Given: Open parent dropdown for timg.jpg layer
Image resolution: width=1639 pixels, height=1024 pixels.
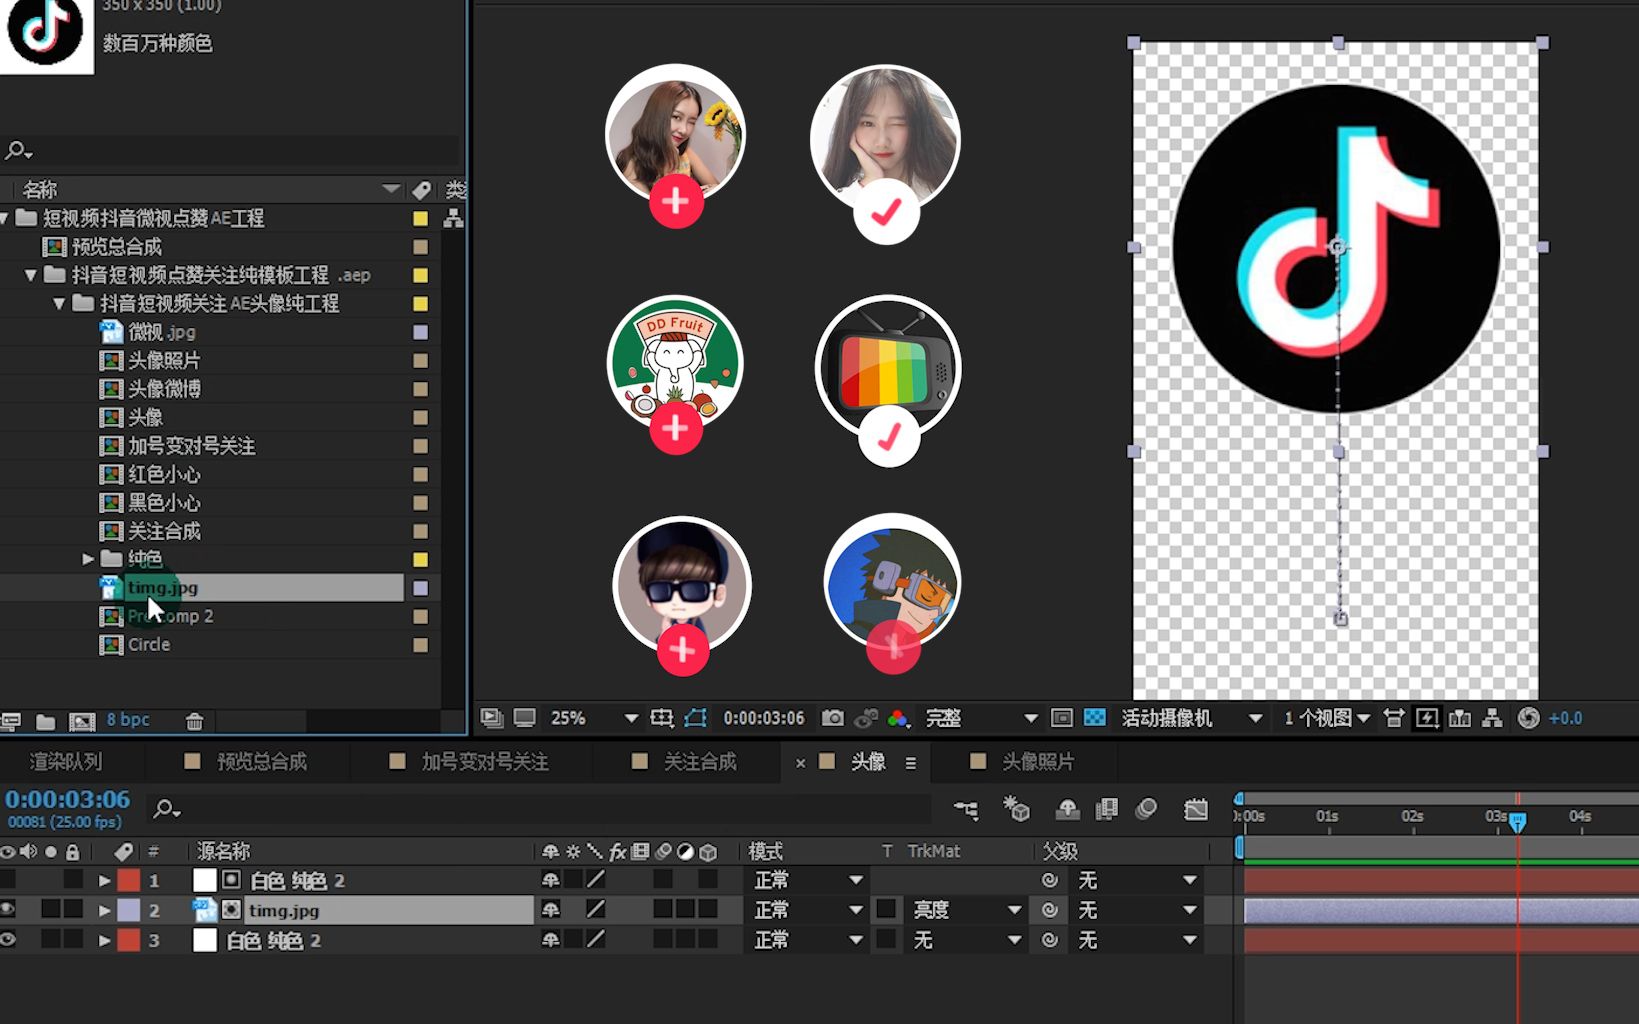Looking at the screenshot, I should pos(1136,910).
